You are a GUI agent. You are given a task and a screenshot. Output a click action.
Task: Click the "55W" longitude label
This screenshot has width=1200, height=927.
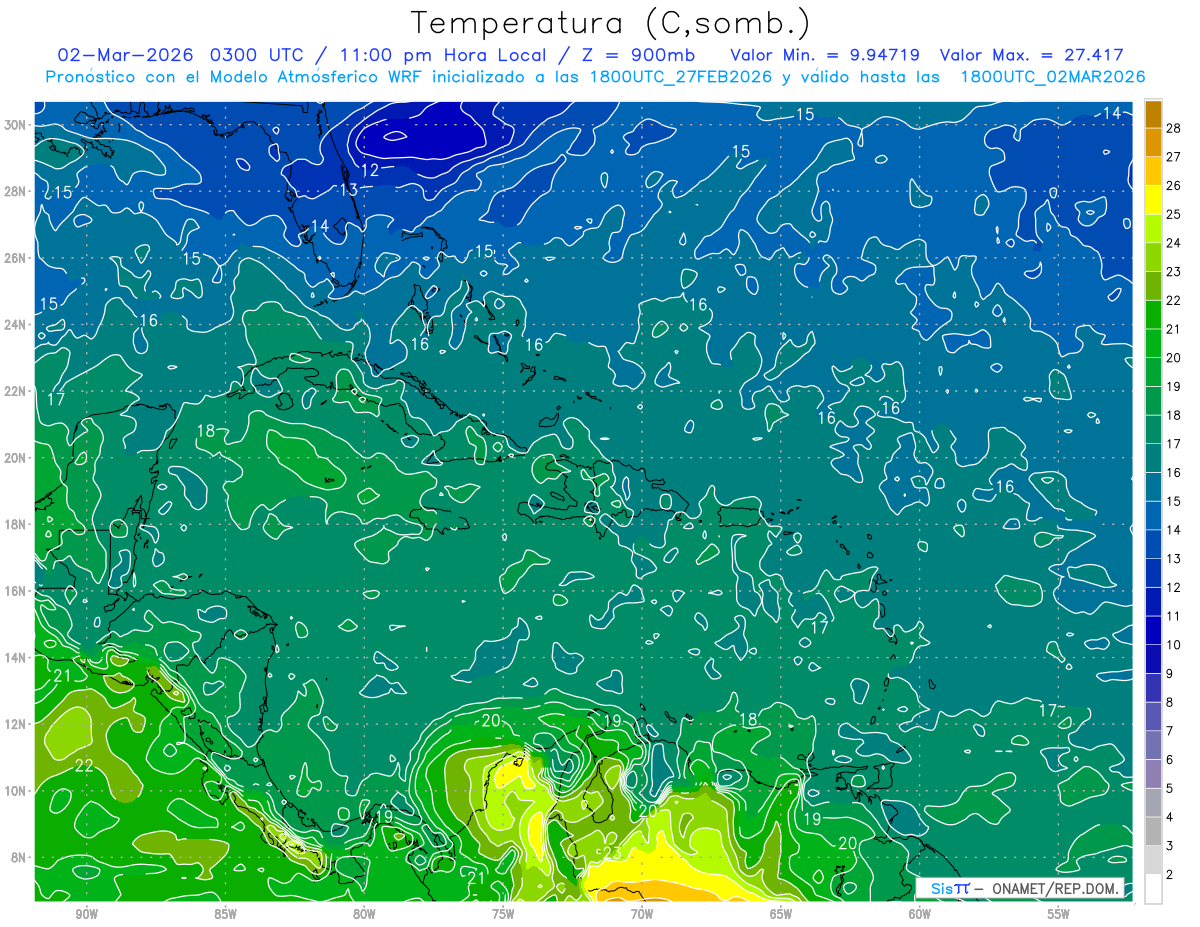(x=1059, y=914)
